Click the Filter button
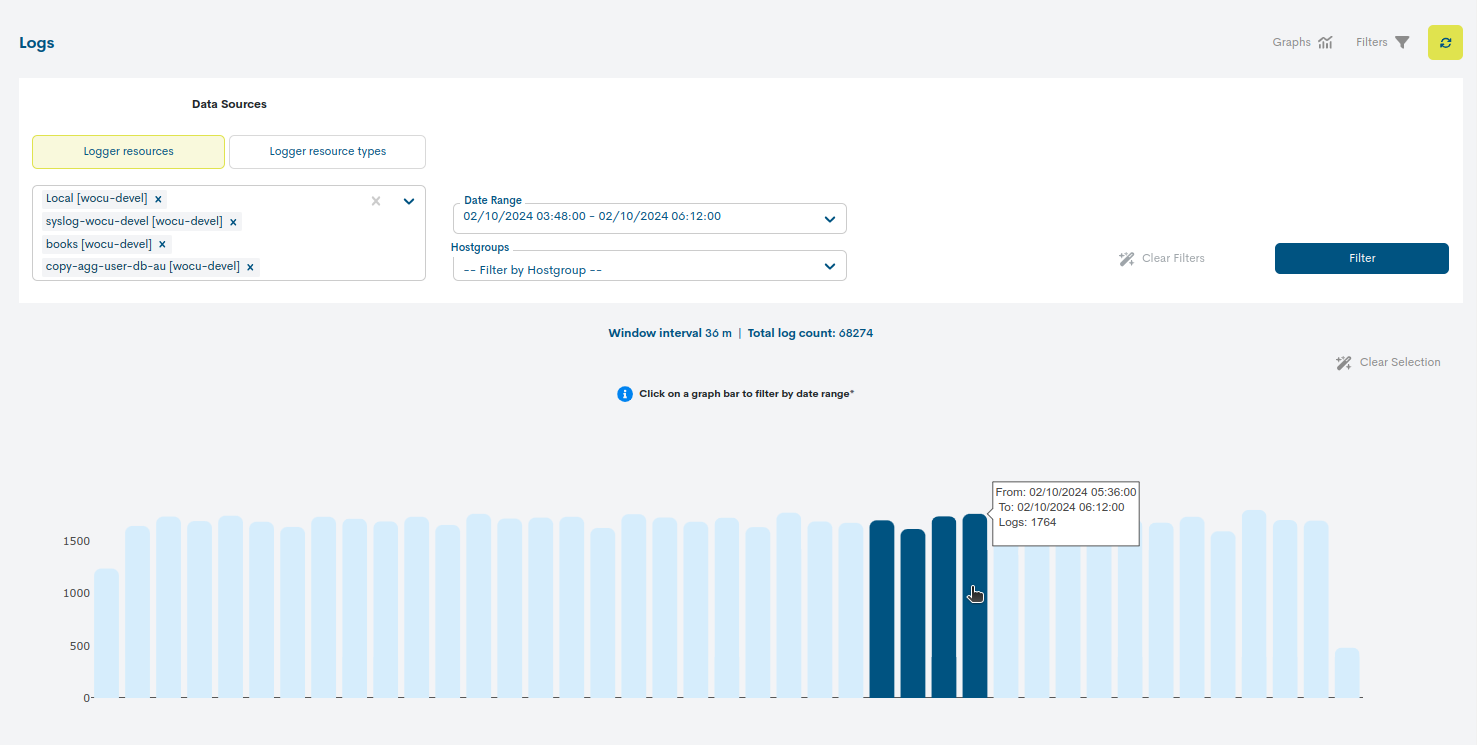 tap(1362, 258)
